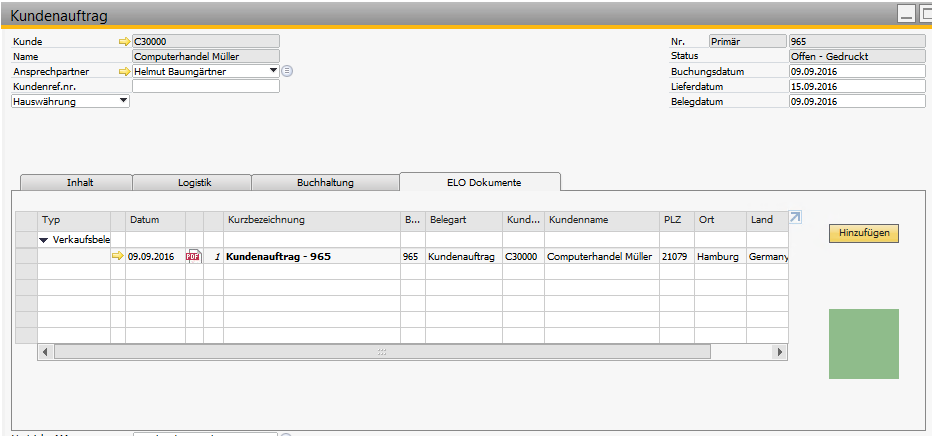Click the Primär series field
This screenshot has width=932, height=436.
tap(748, 42)
